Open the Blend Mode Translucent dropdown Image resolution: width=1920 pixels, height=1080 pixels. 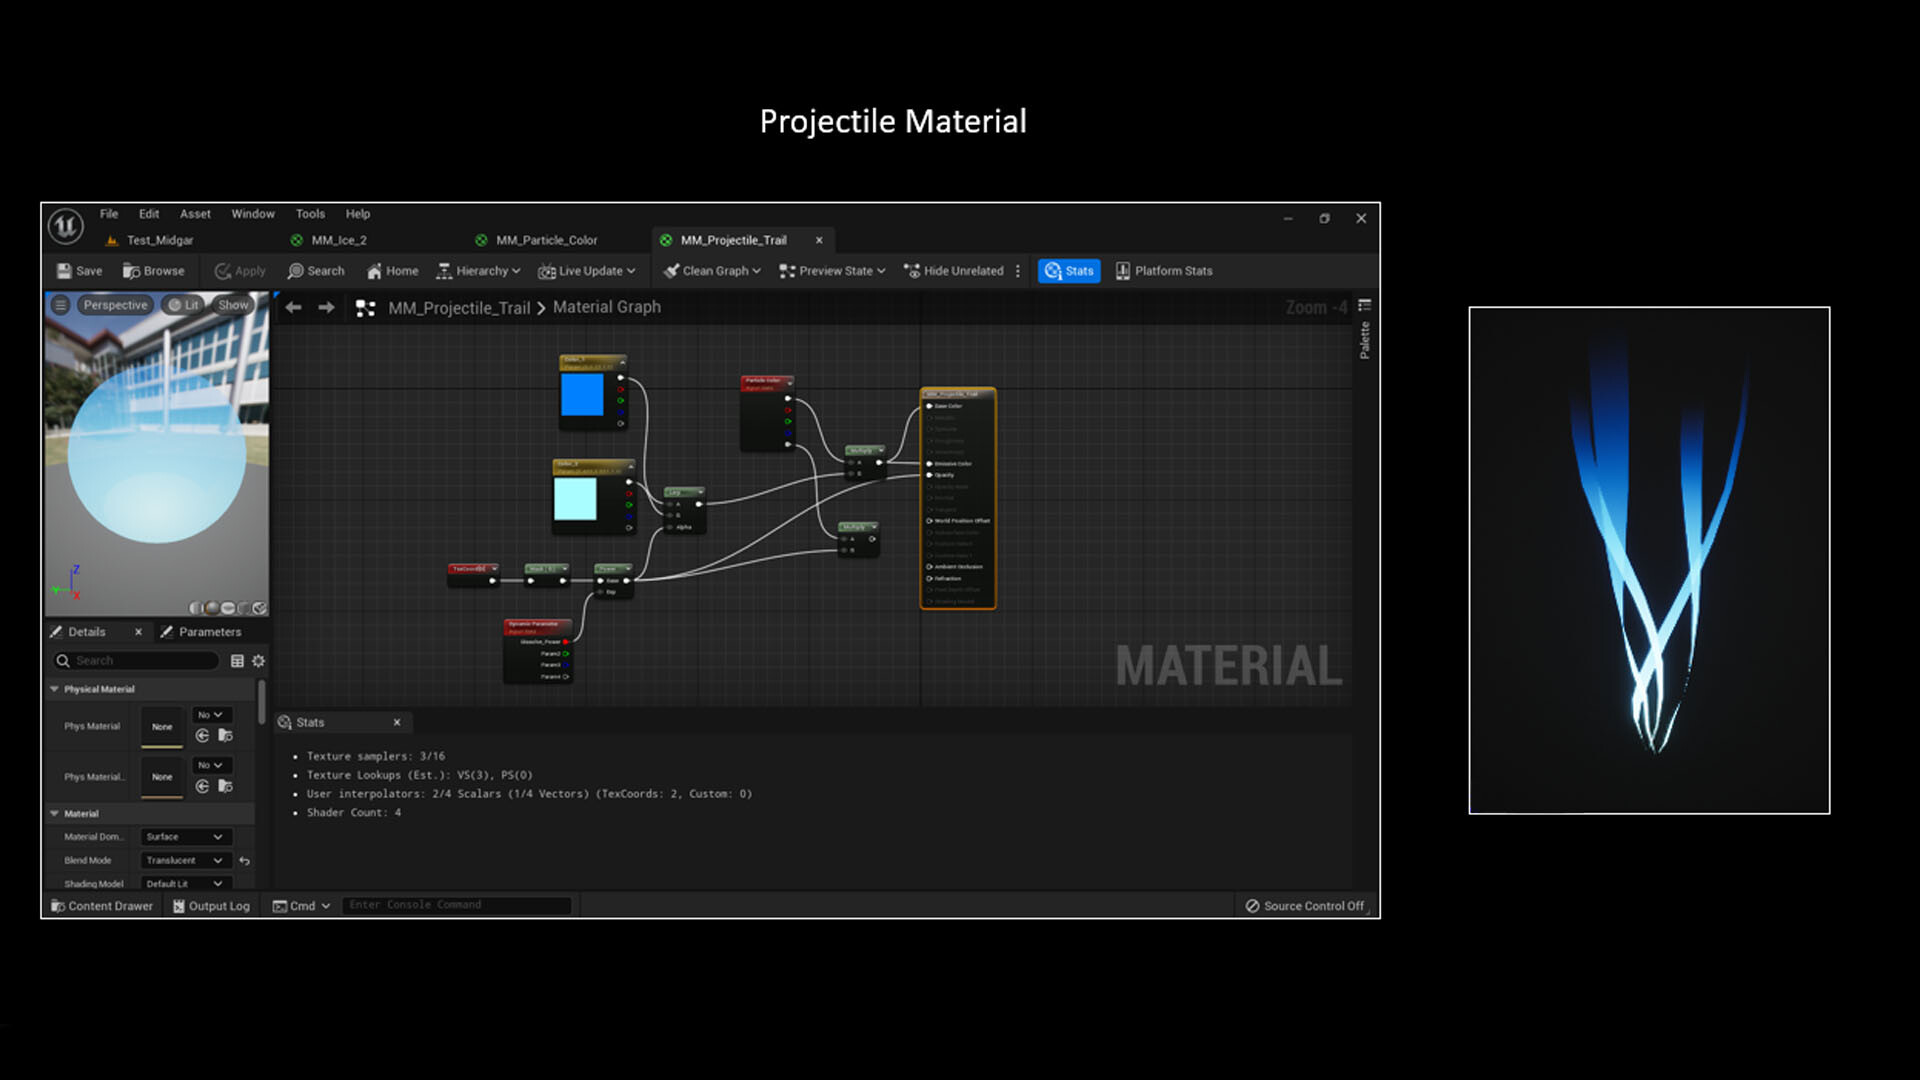click(184, 860)
